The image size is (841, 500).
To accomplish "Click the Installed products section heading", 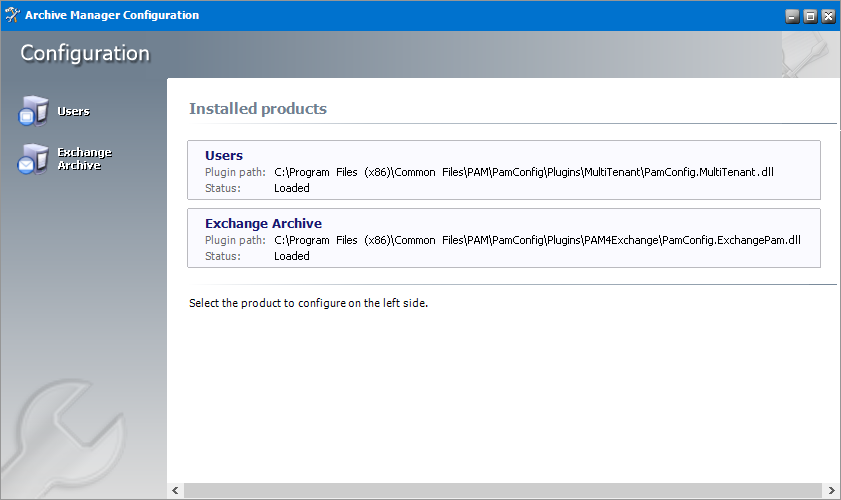I will click(x=258, y=109).
